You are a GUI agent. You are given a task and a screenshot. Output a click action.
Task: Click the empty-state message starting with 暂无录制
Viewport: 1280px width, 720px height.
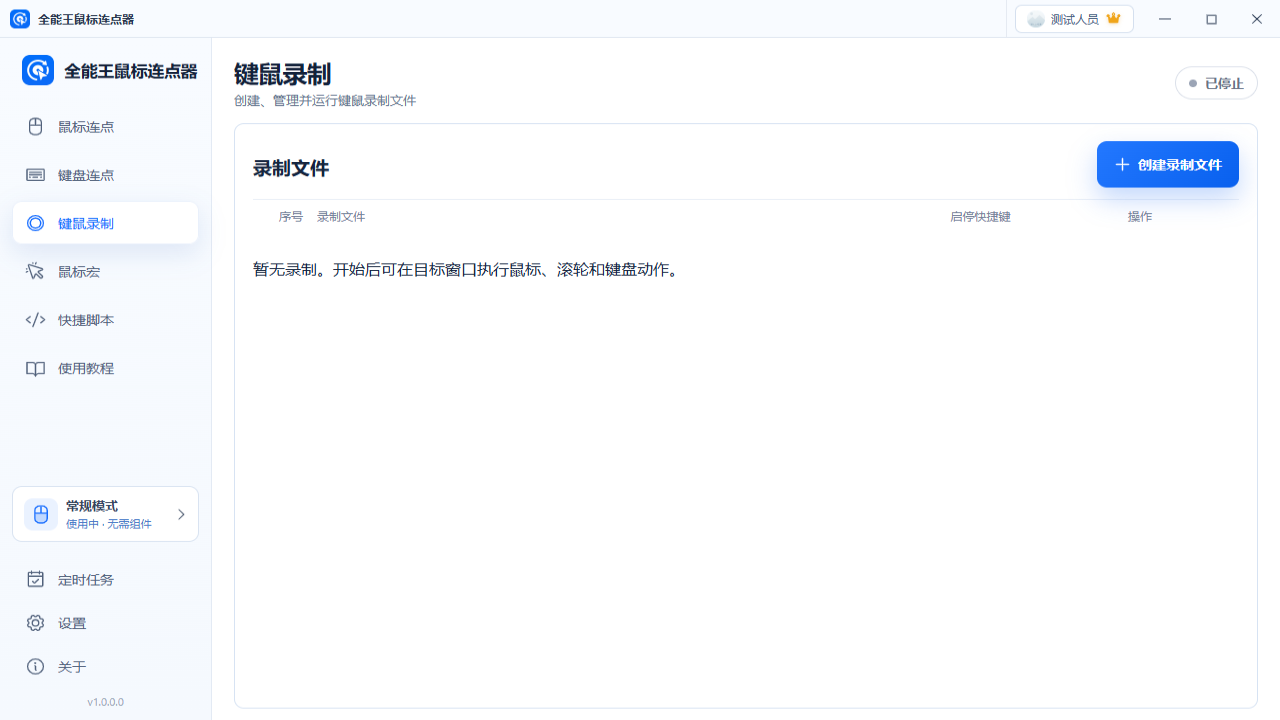point(466,270)
